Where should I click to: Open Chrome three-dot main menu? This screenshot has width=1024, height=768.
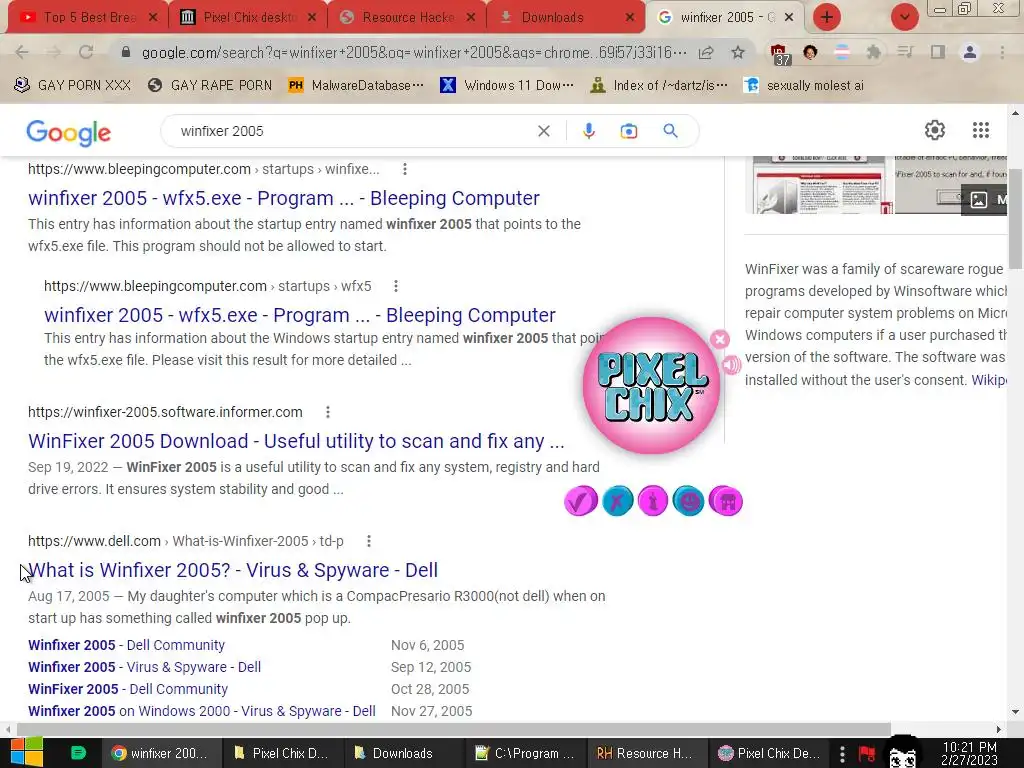pyautogui.click(x=1002, y=52)
